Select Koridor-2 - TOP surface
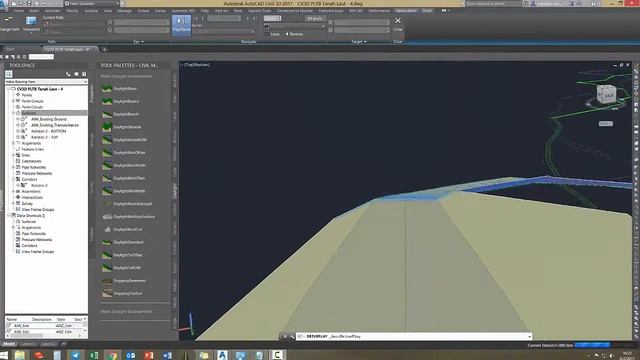Image resolution: width=640 pixels, height=360 pixels. (44, 138)
